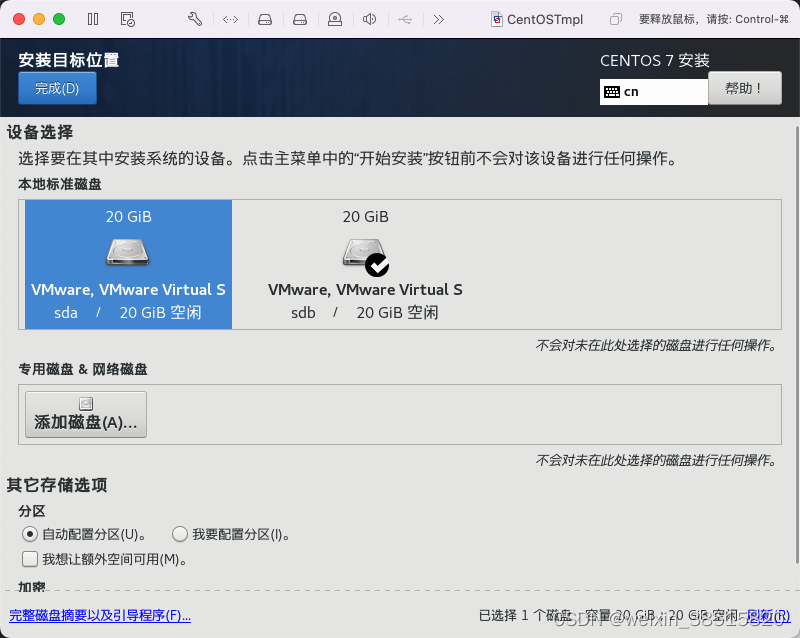
Task: Select the sda 20 GiB disk
Action: 129,264
